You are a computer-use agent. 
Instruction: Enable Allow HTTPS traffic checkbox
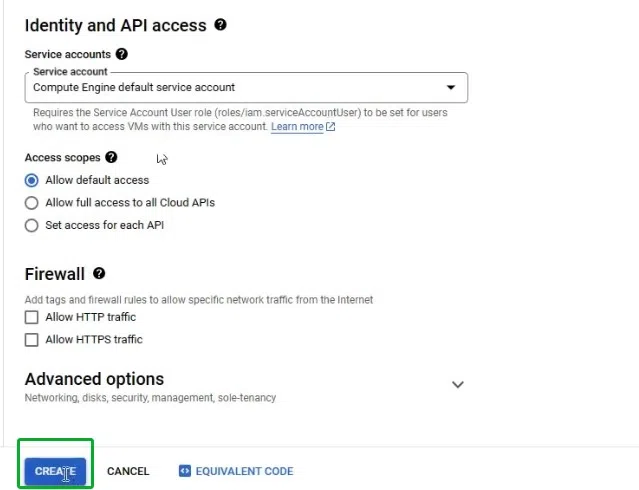point(32,340)
